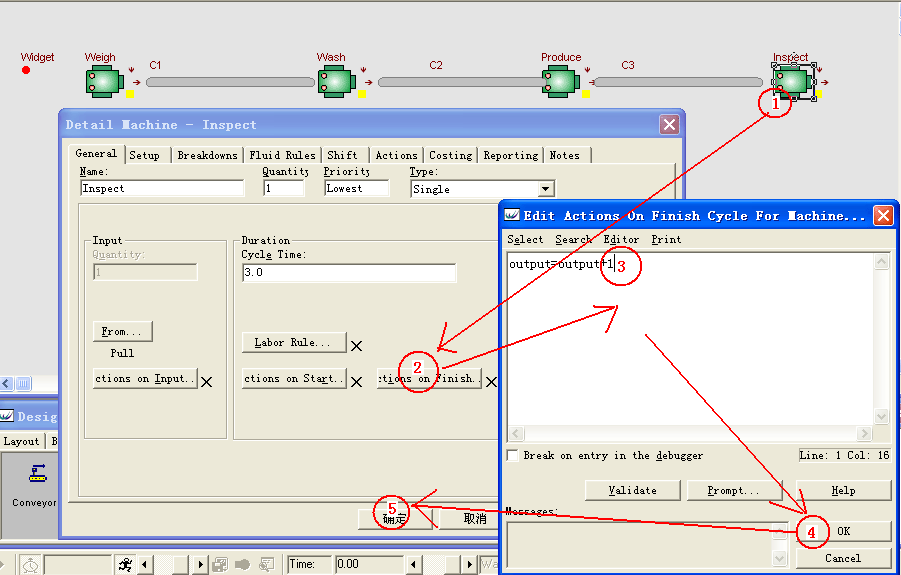The height and width of the screenshot is (575, 901).
Task: Enable Break on entry in the debugger
Action: click(x=513, y=456)
